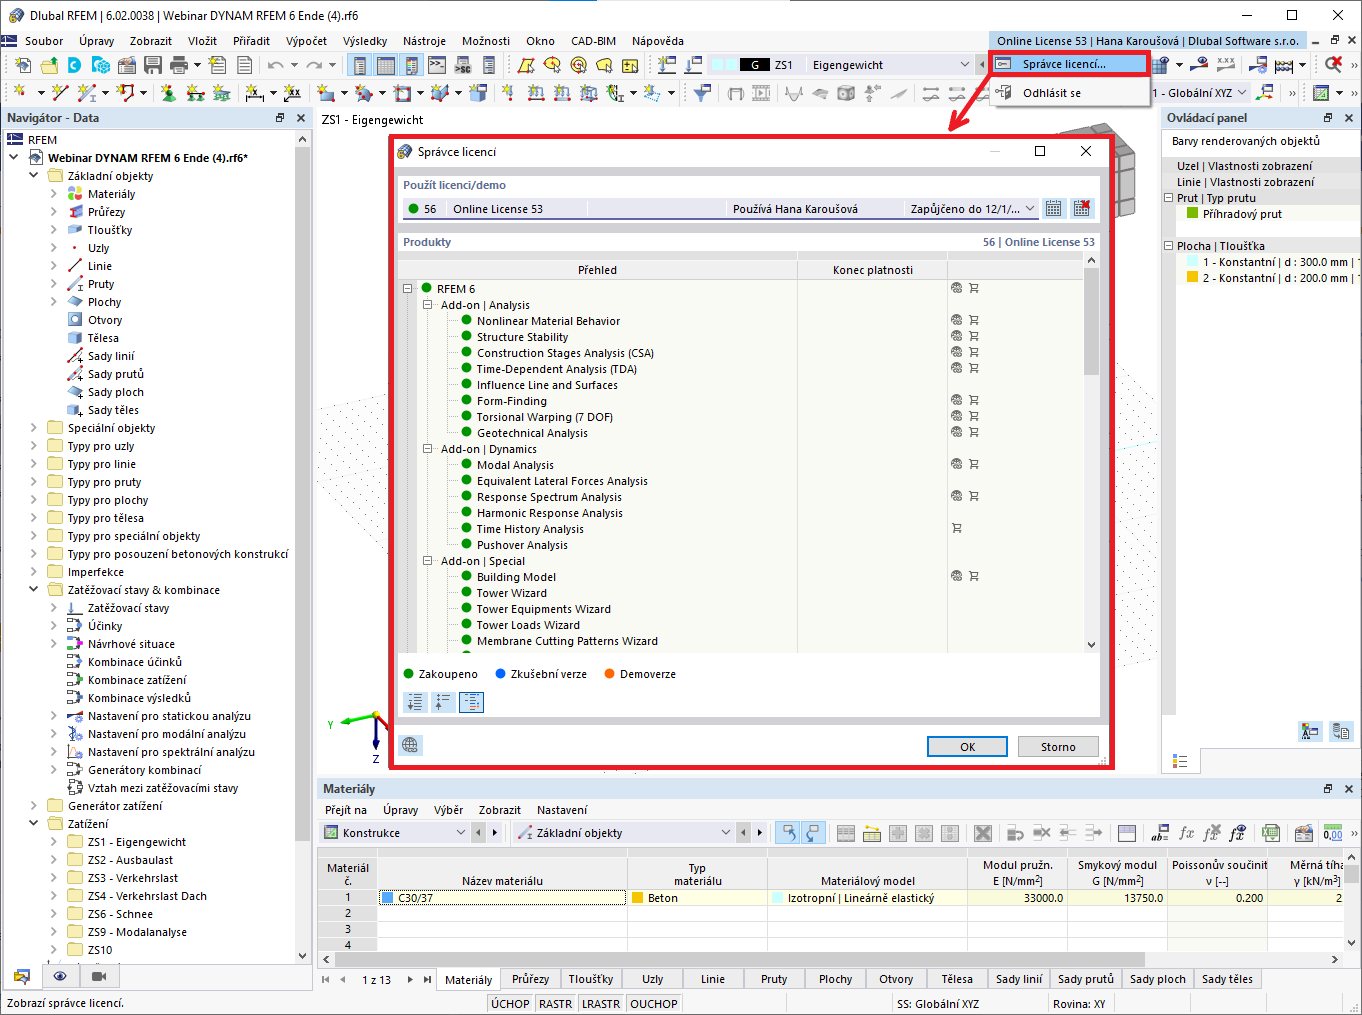This screenshot has height=1015, width=1362.
Task: Open the existing model folder icon
Action: (49, 65)
